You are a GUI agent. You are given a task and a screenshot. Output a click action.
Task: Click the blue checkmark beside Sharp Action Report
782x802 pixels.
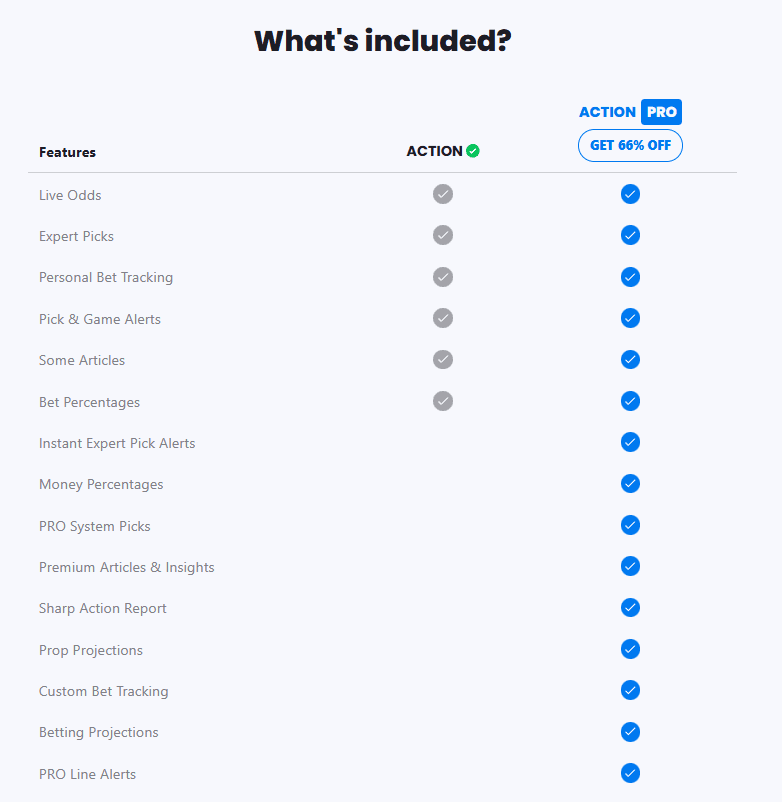(630, 607)
